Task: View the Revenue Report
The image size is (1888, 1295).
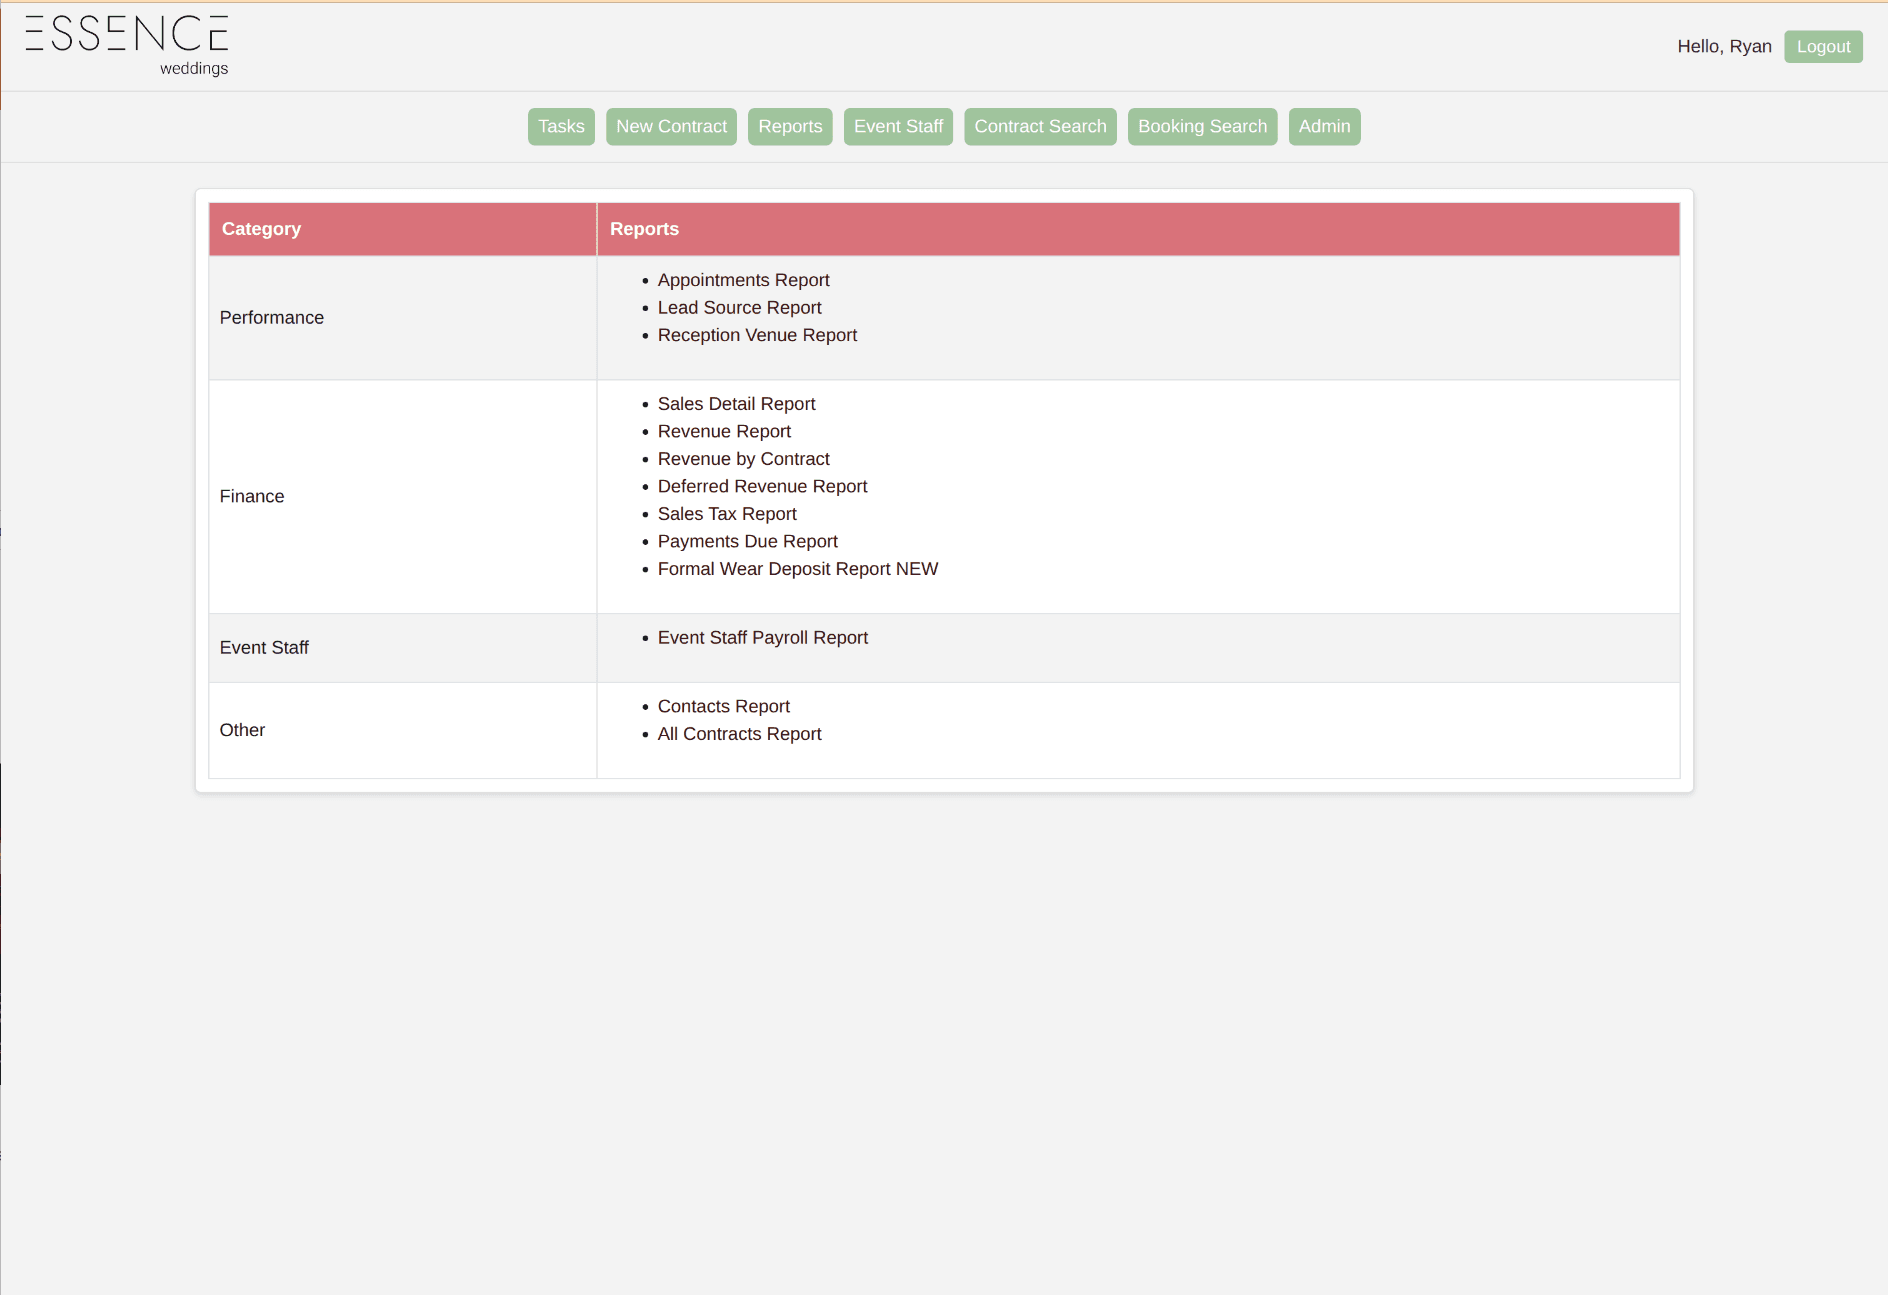Action: pyautogui.click(x=724, y=431)
